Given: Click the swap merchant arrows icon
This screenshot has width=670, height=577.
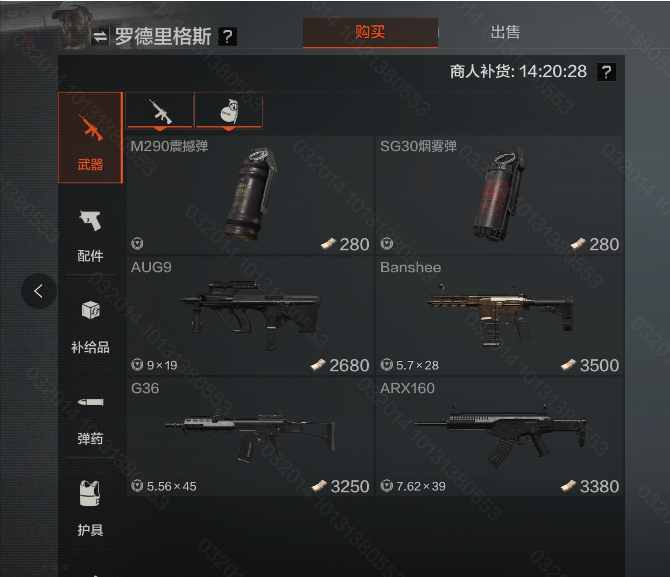Looking at the screenshot, I should (x=100, y=37).
